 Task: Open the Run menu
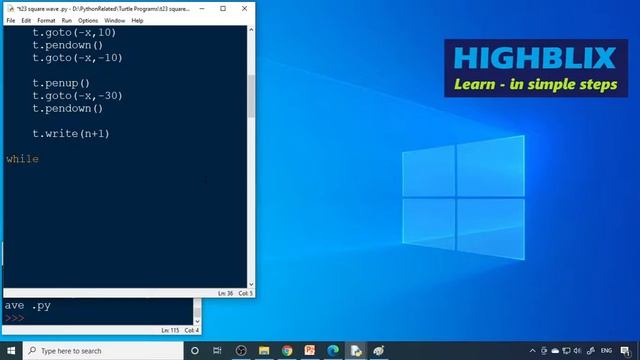tap(67, 20)
